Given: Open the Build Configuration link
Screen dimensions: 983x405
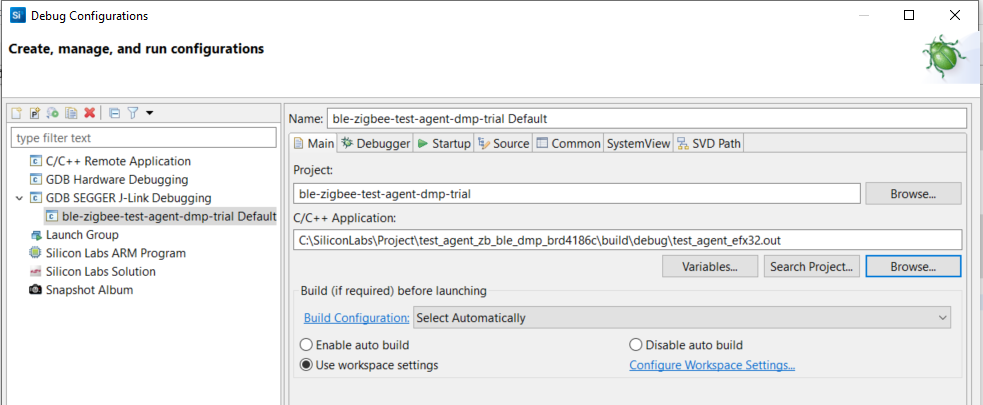Looking at the screenshot, I should tap(357, 318).
